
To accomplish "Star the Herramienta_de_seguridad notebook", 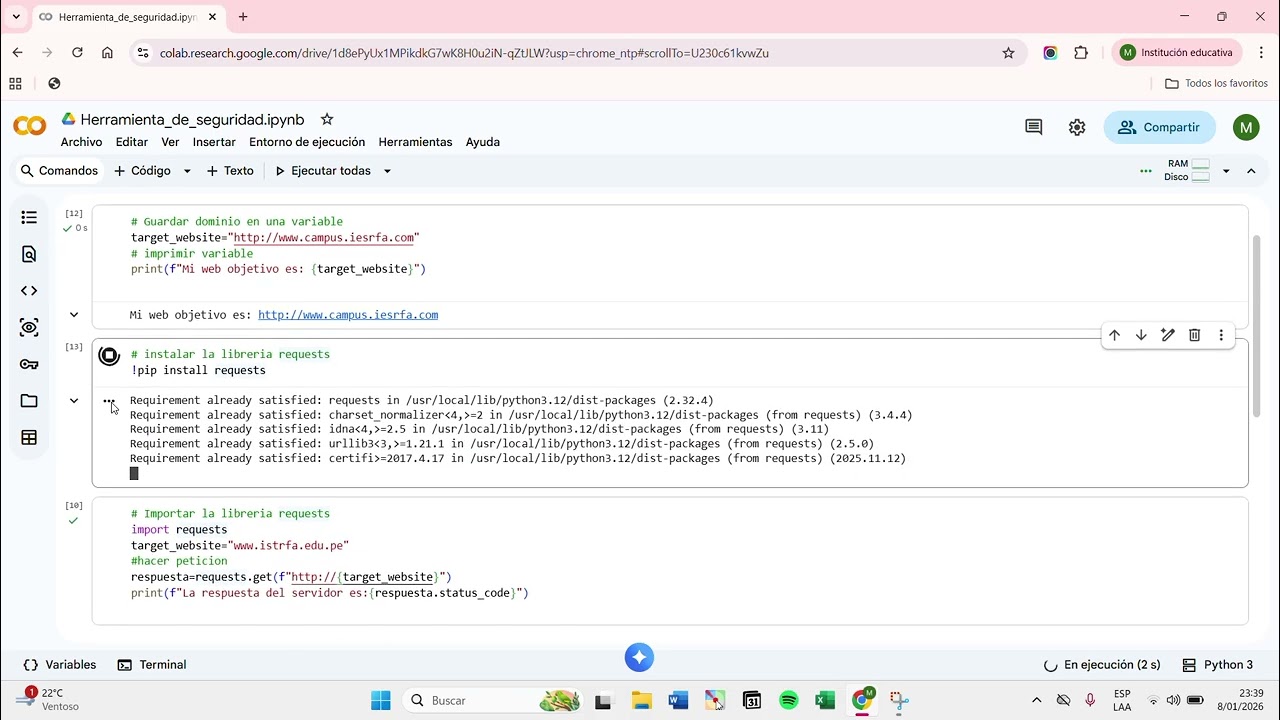I will (x=326, y=119).
